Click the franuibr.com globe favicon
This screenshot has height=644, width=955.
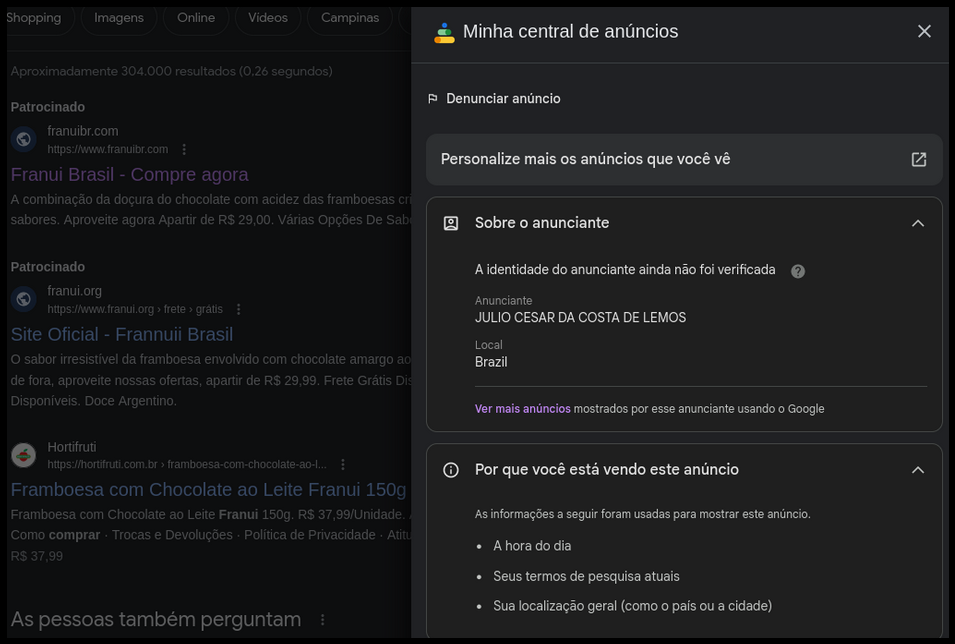(24, 140)
